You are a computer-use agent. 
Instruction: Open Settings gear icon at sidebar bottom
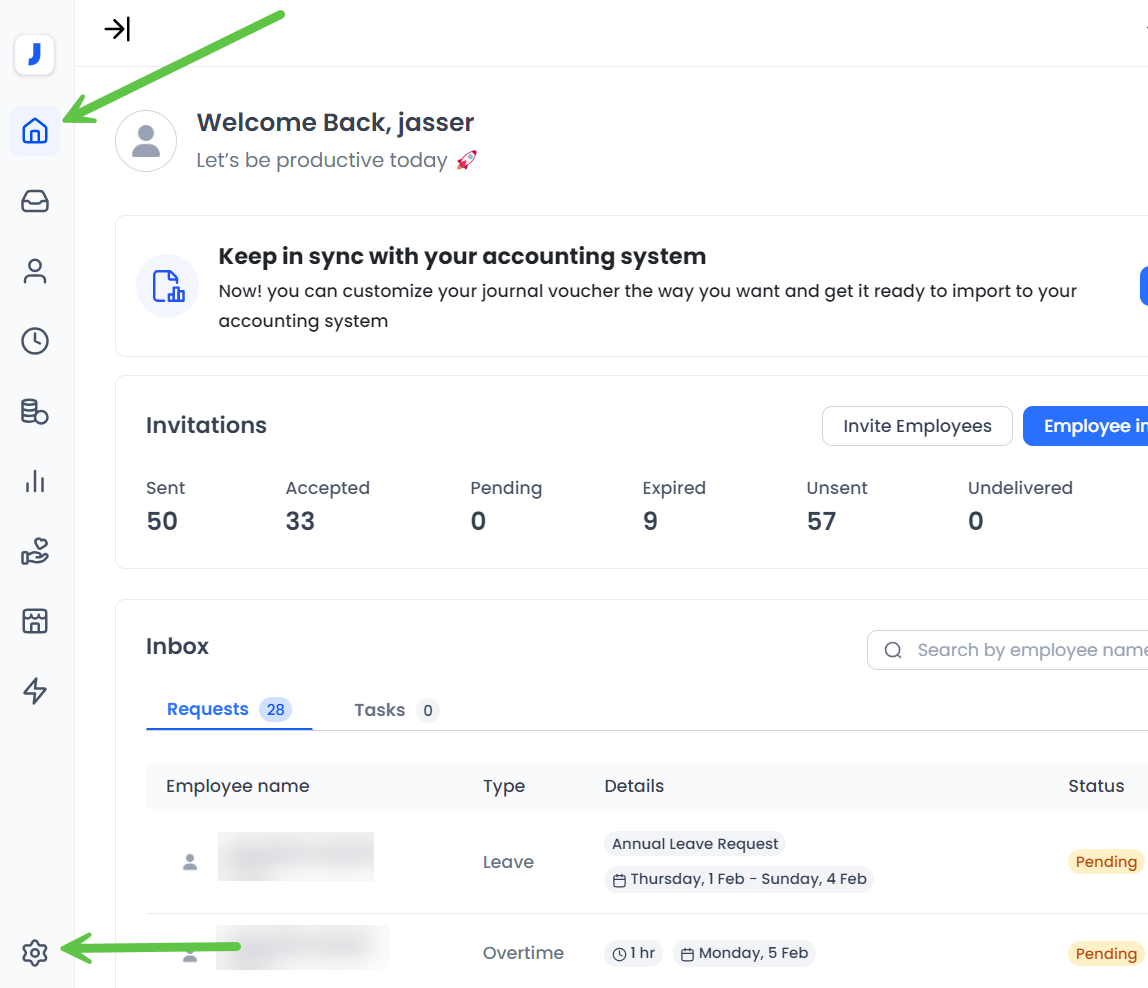click(35, 953)
